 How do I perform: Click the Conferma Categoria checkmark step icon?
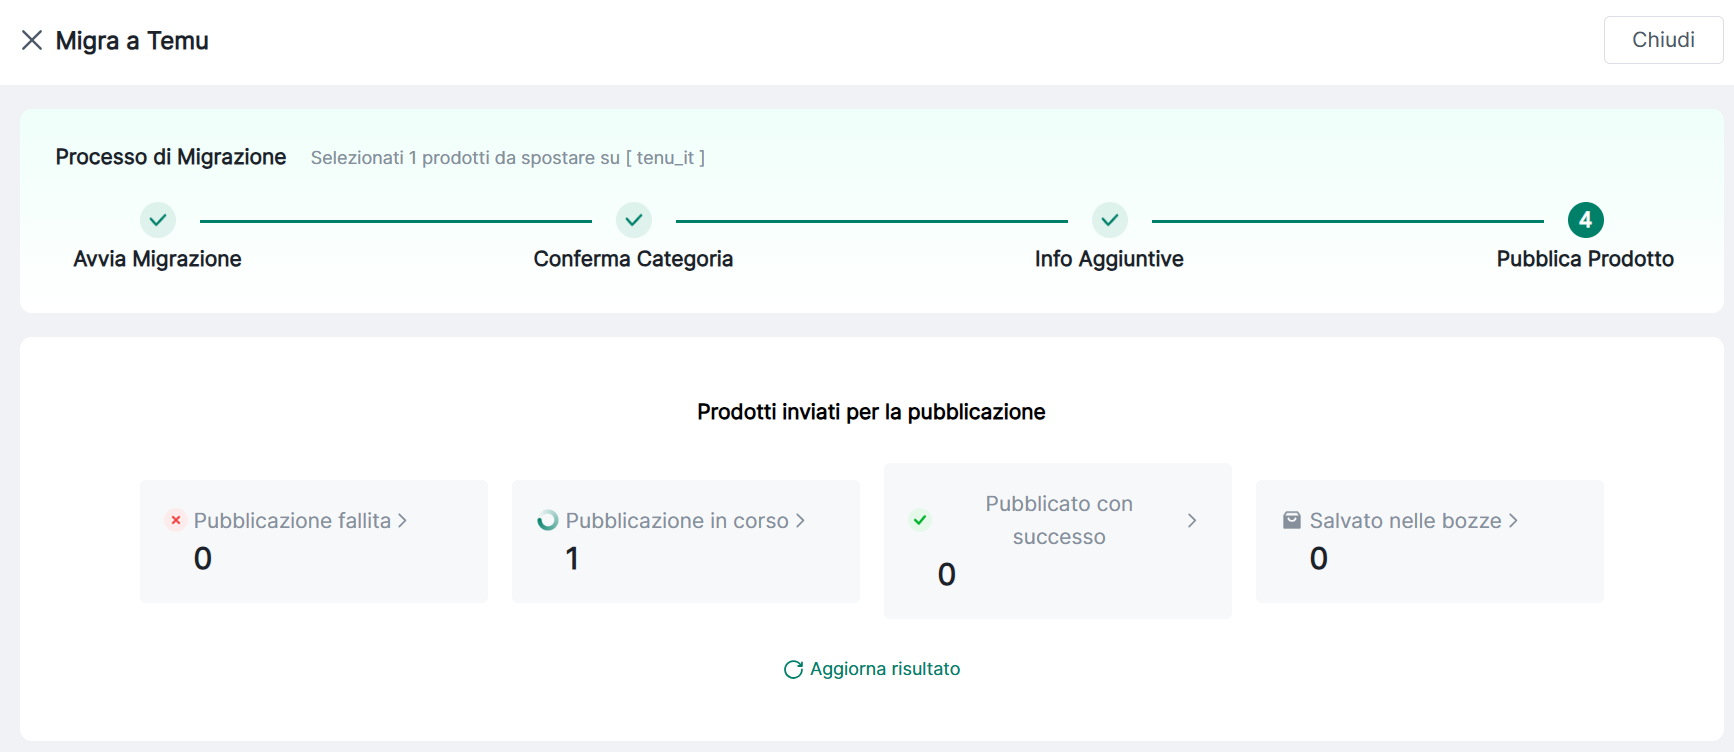pos(634,220)
